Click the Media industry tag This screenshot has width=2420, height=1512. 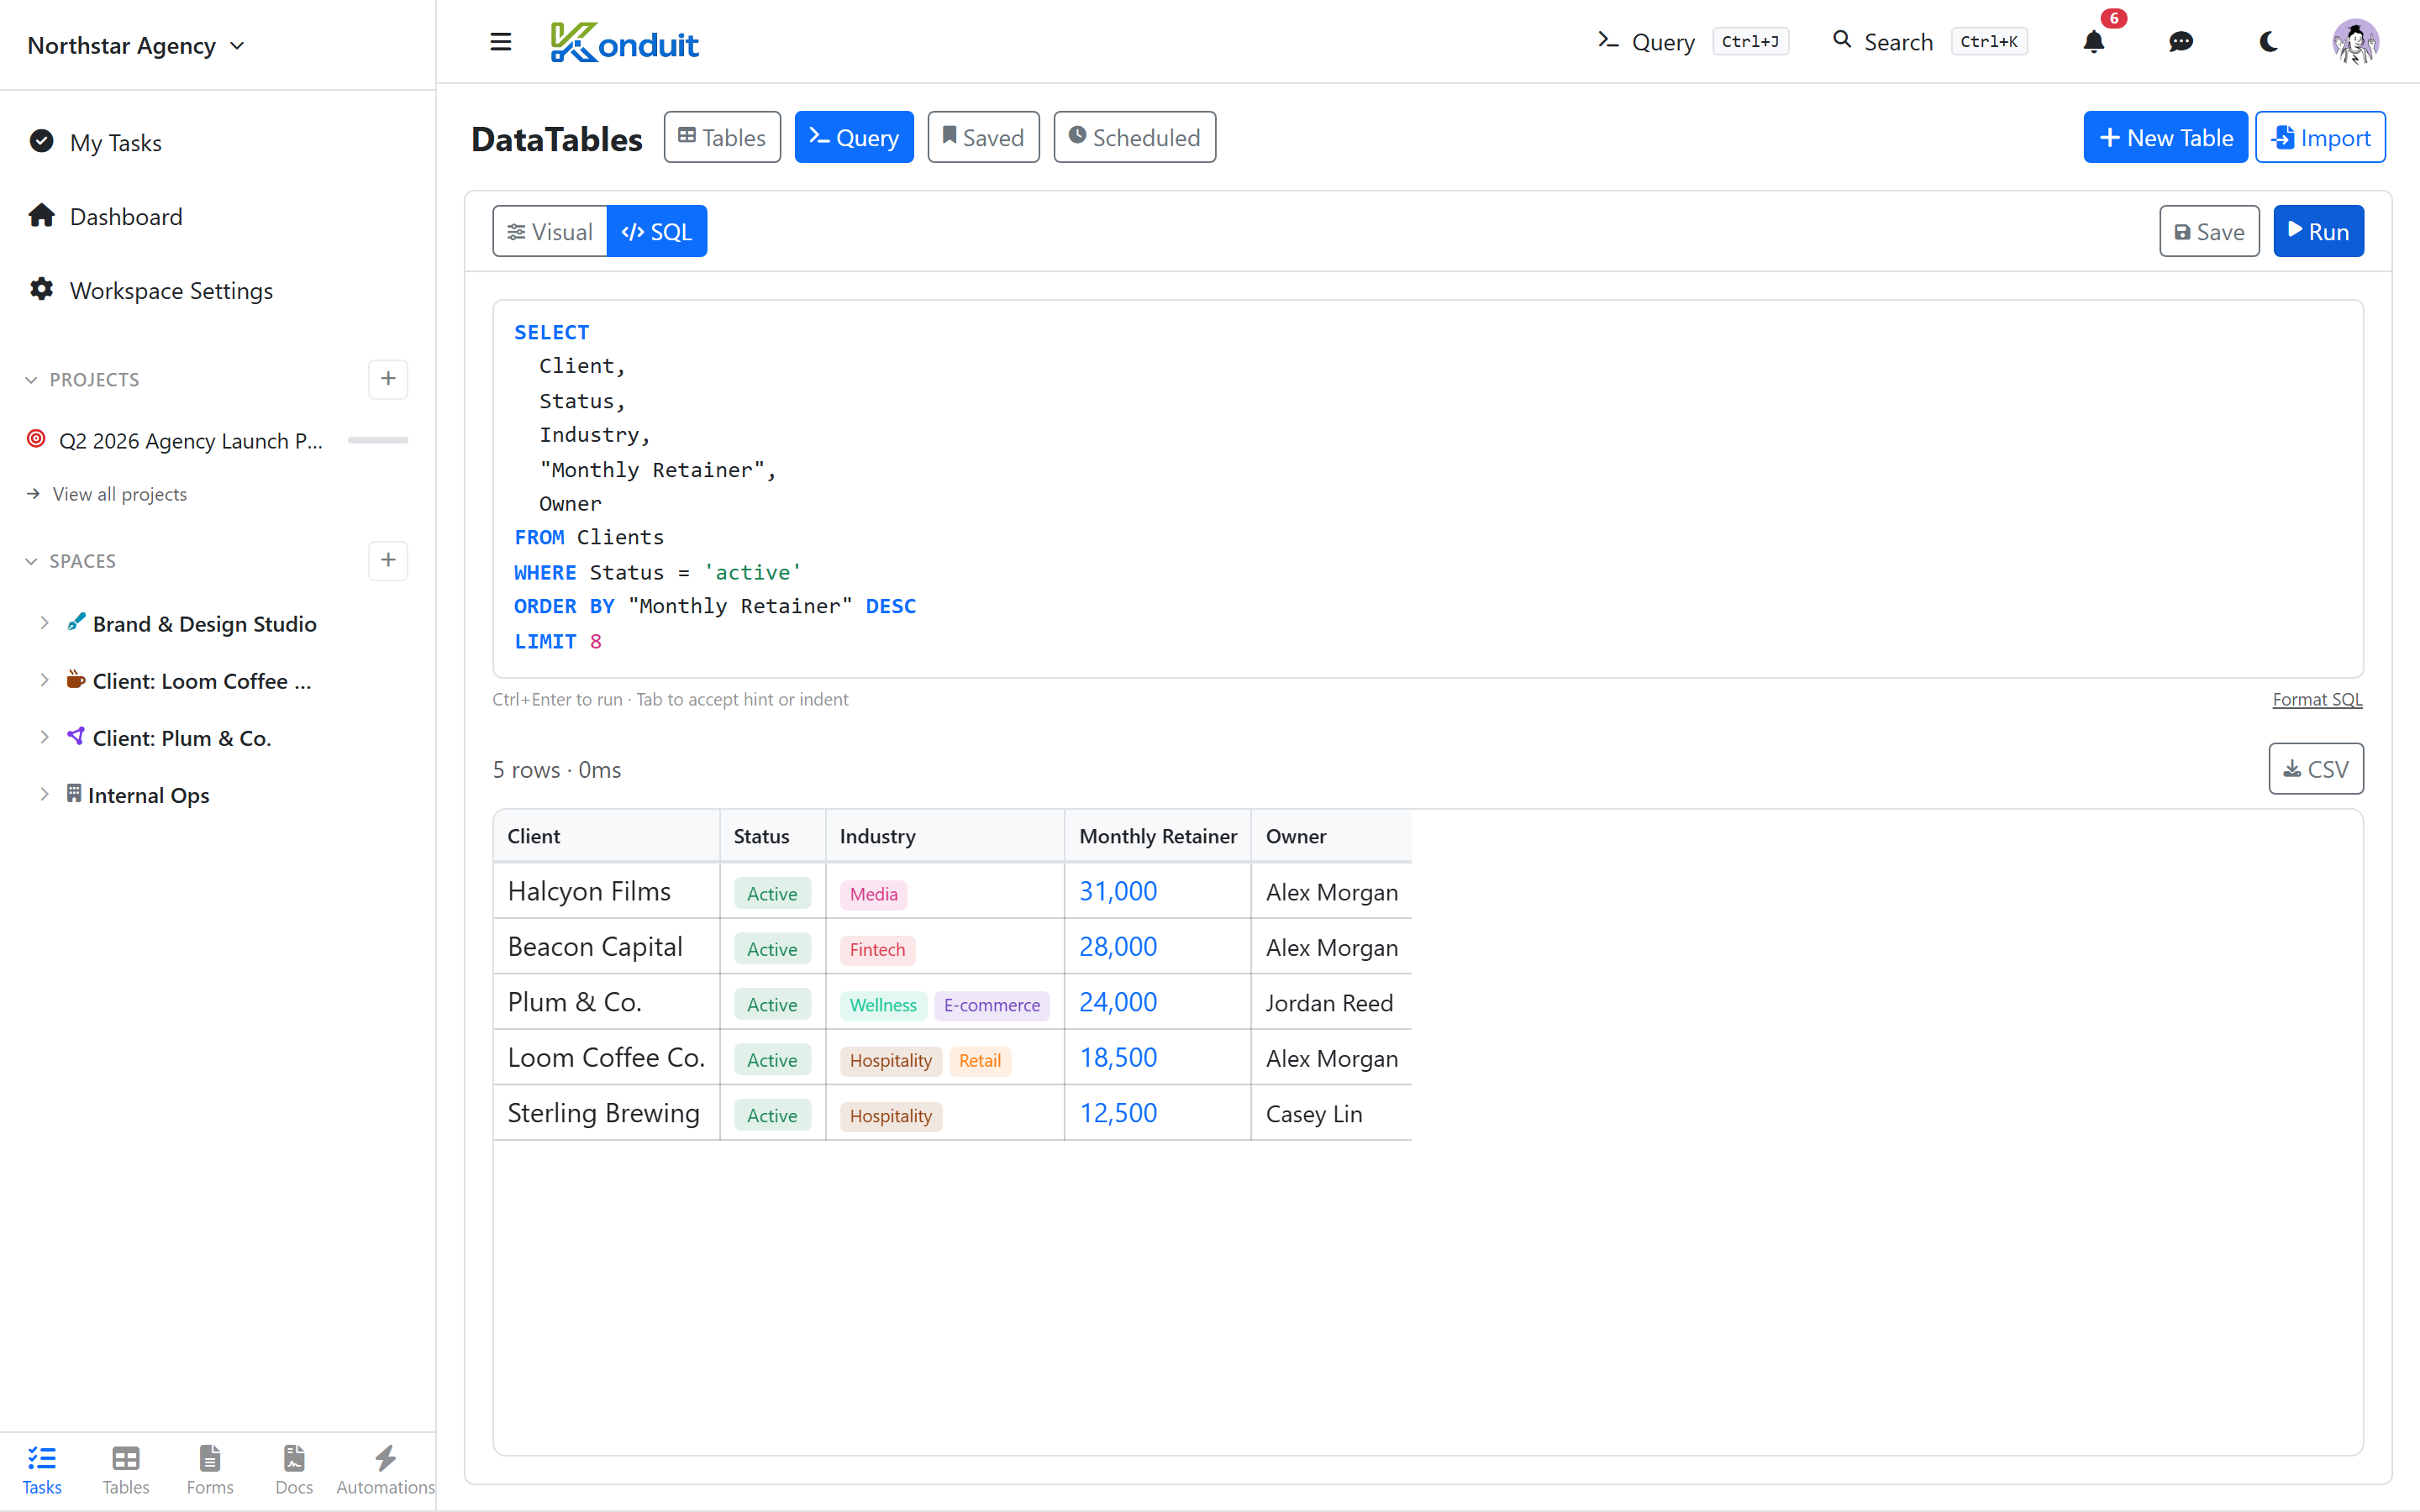pyautogui.click(x=873, y=893)
